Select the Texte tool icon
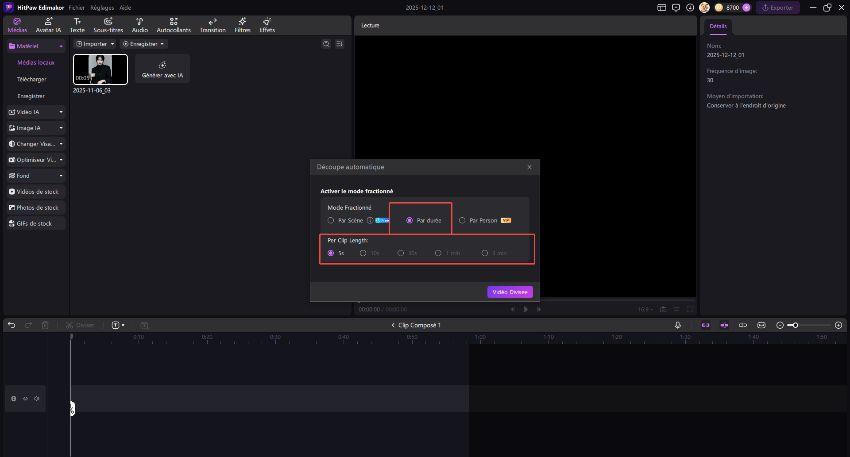This screenshot has width=850, height=457. [78, 24]
